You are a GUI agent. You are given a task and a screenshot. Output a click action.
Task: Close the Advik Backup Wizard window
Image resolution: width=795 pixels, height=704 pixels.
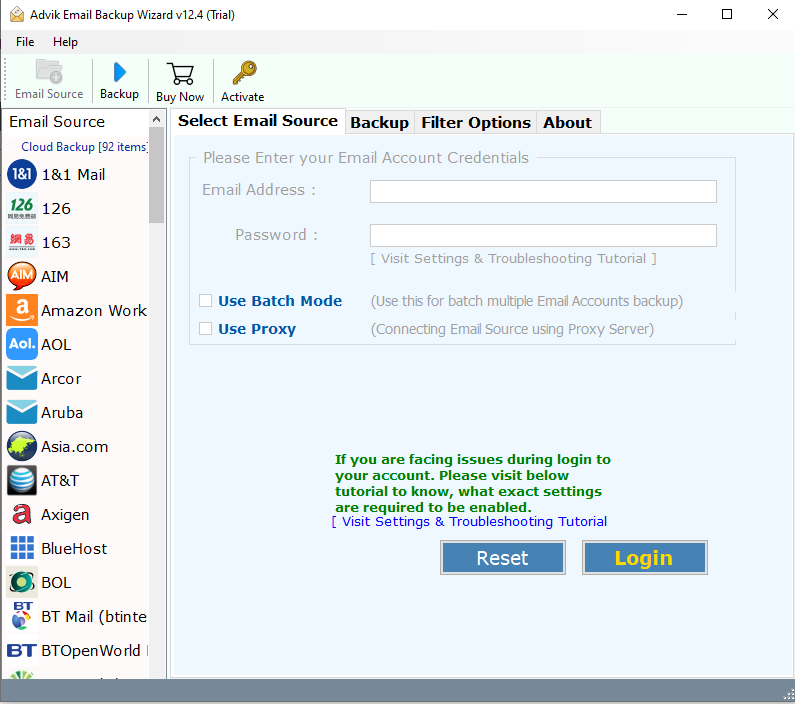pyautogui.click(x=773, y=14)
